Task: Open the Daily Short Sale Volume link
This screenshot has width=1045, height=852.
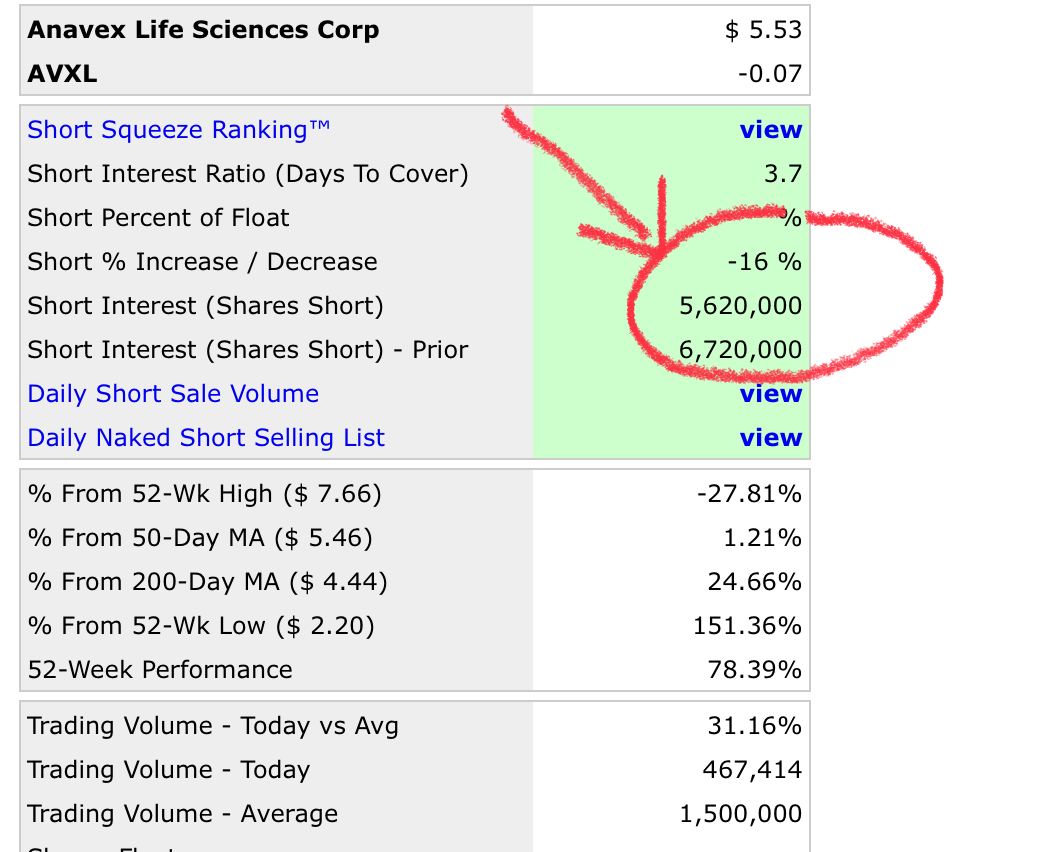Action: pos(173,393)
